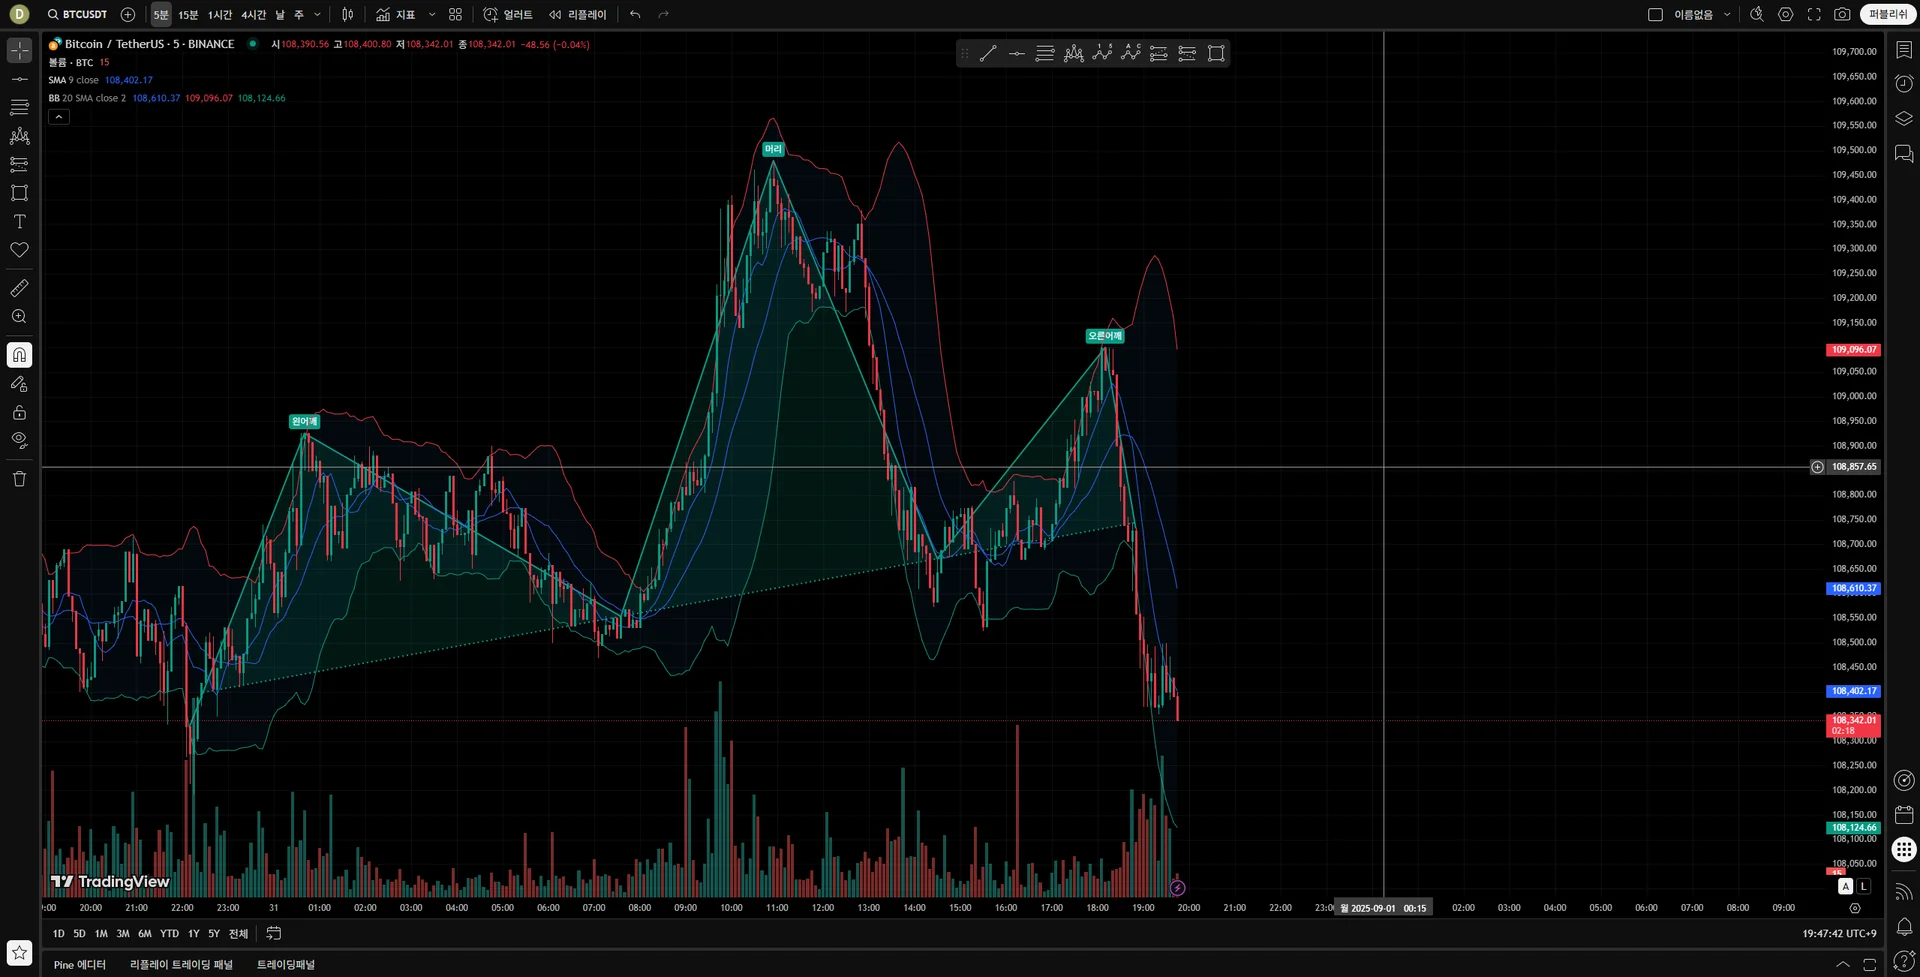Switch to the 4시간 timeframe
Viewport: 1920px width, 977px height.
[254, 15]
